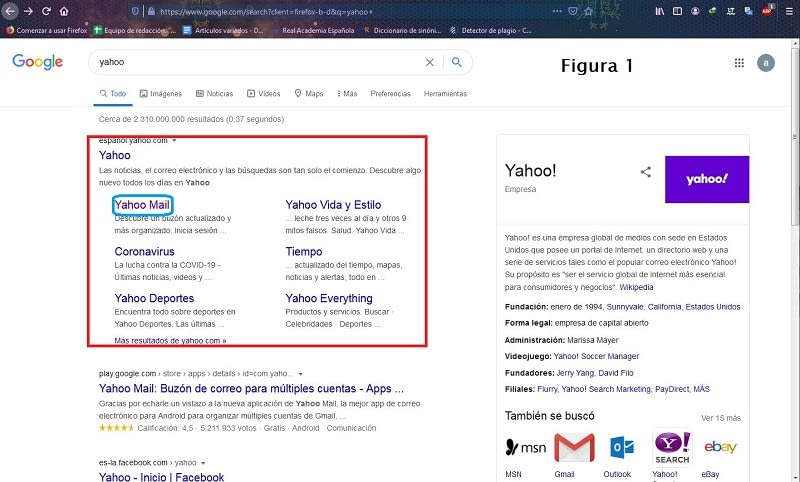
Task: Open the Tiempo sitelink
Action: 304,251
